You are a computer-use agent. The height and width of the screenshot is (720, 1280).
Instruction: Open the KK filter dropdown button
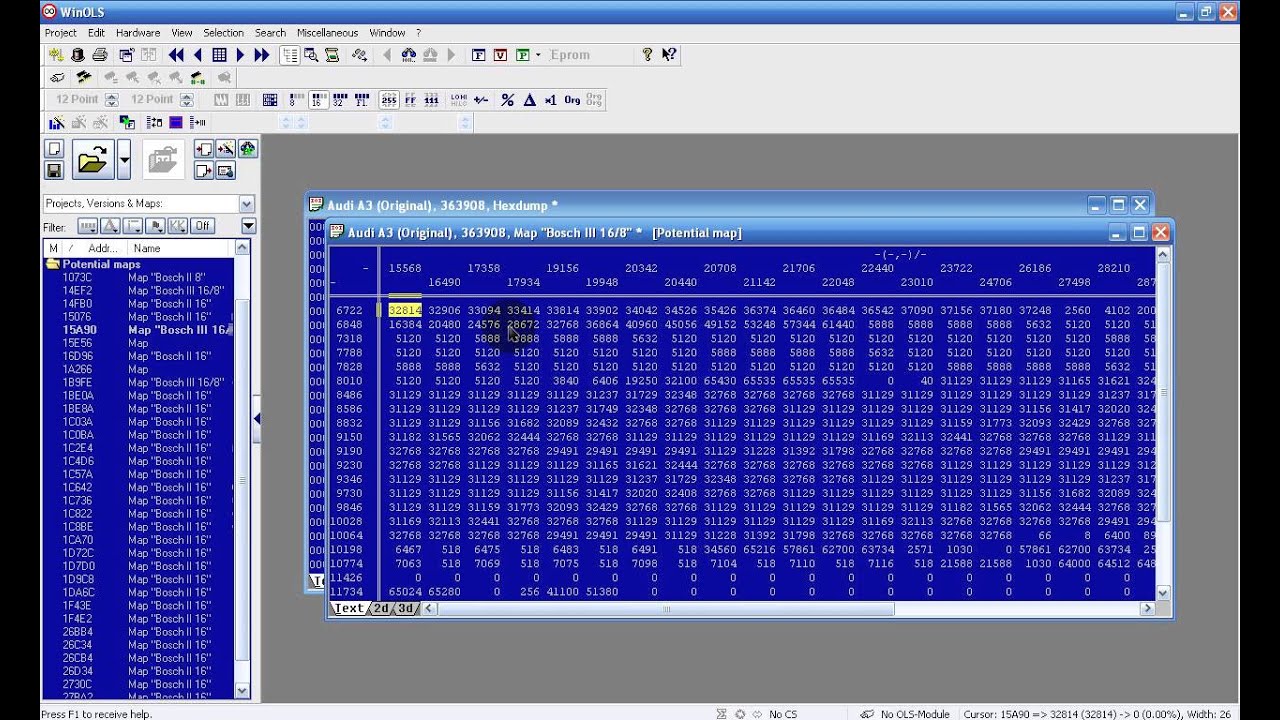[x=178, y=226]
